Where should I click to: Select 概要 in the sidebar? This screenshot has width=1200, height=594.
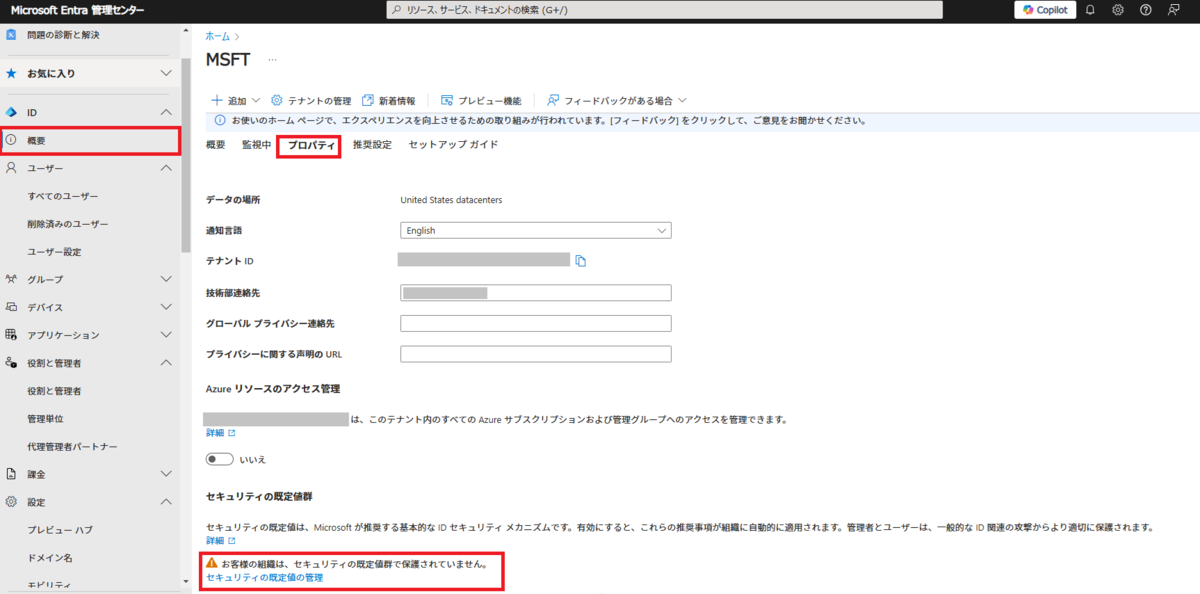(x=91, y=140)
